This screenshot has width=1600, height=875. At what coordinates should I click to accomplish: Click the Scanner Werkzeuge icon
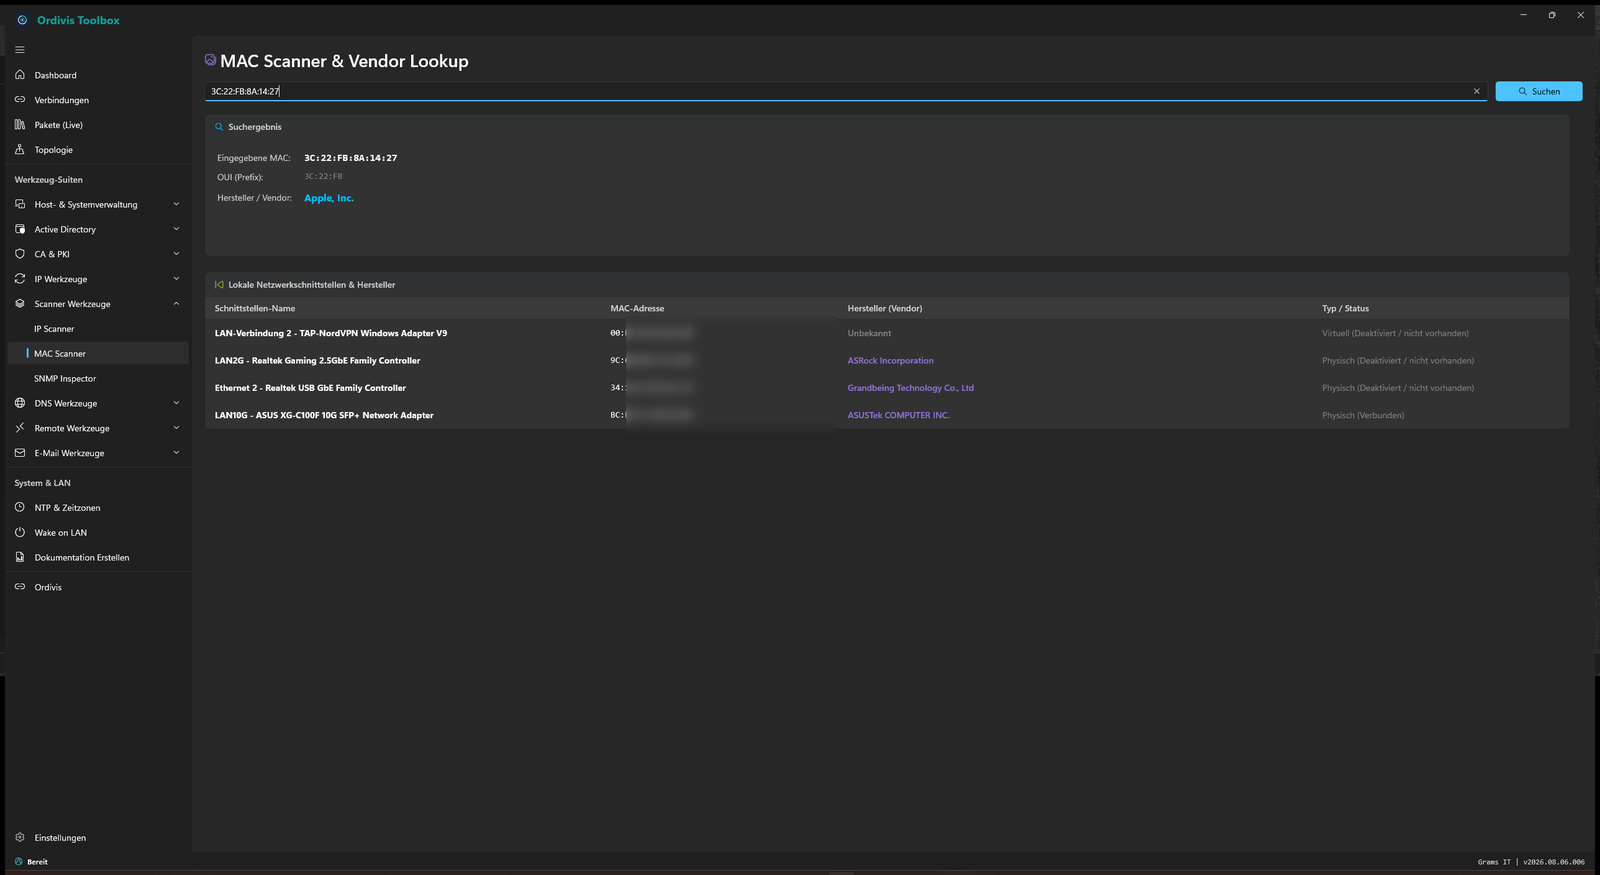coord(20,304)
